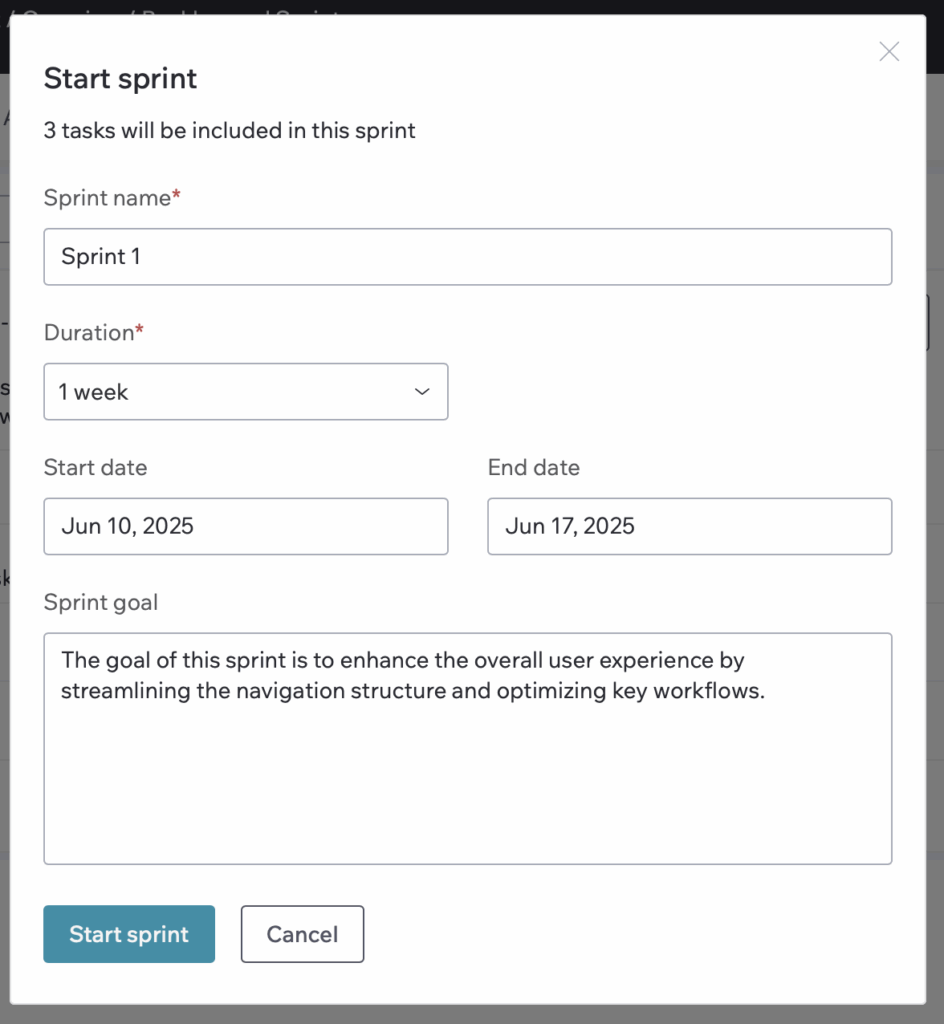944x1024 pixels.
Task: Focus the Sprint name input field
Action: (467, 257)
